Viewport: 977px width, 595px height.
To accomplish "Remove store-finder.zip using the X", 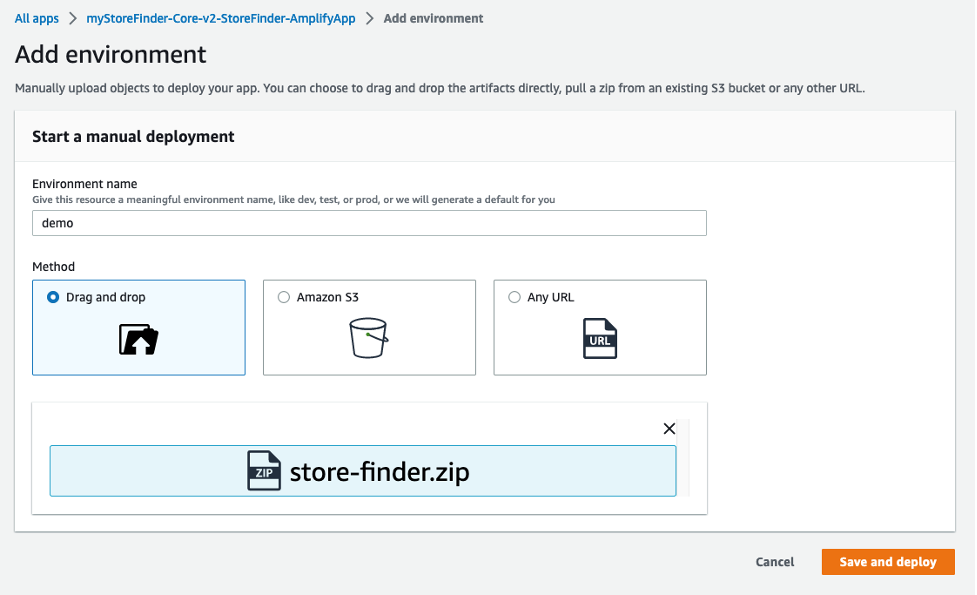I will pyautogui.click(x=669, y=428).
